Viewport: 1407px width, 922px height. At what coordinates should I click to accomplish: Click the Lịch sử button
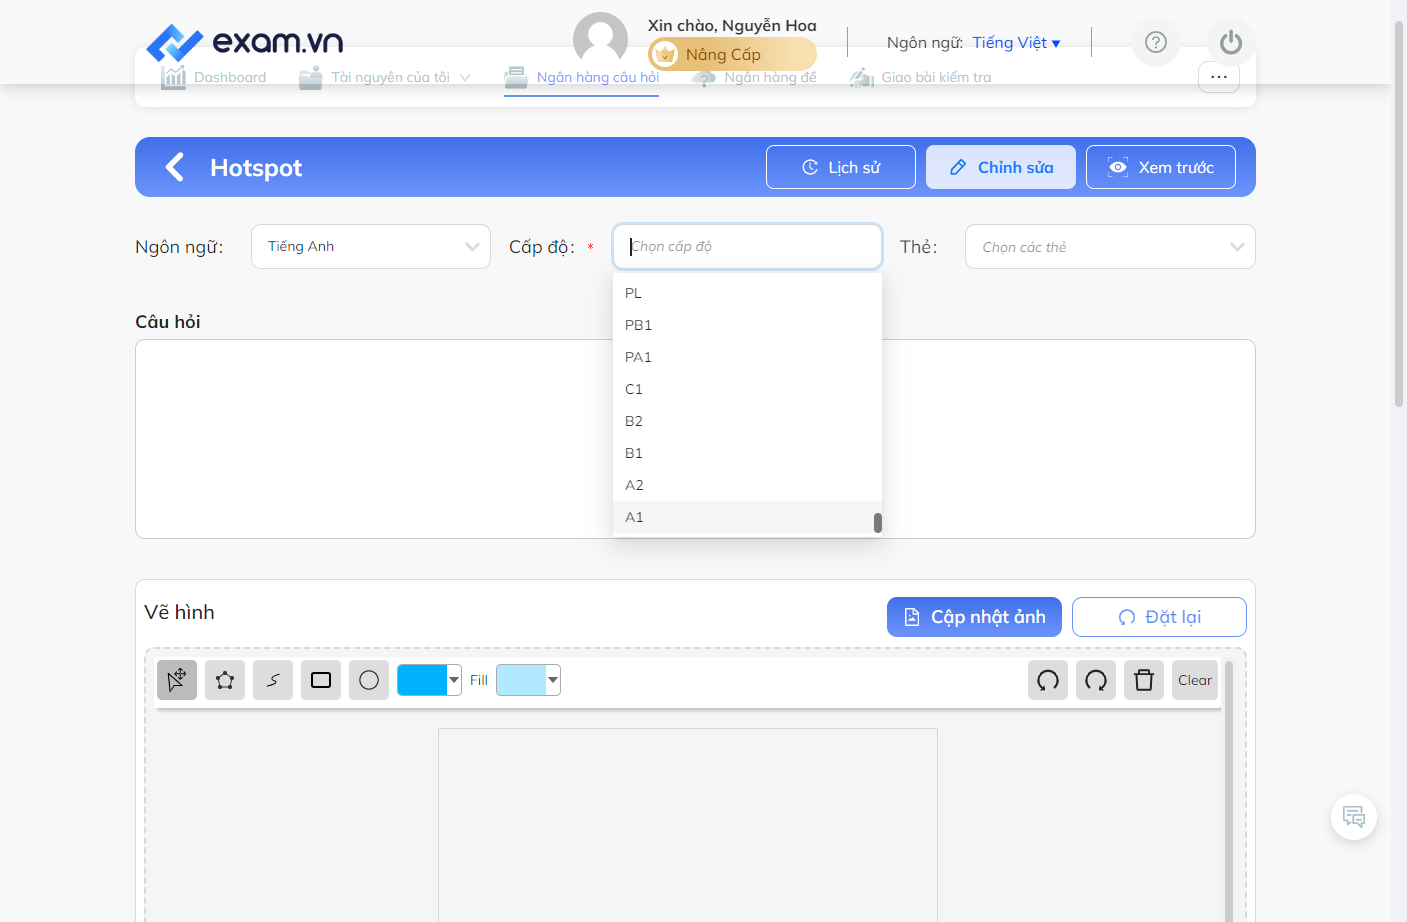tap(841, 167)
